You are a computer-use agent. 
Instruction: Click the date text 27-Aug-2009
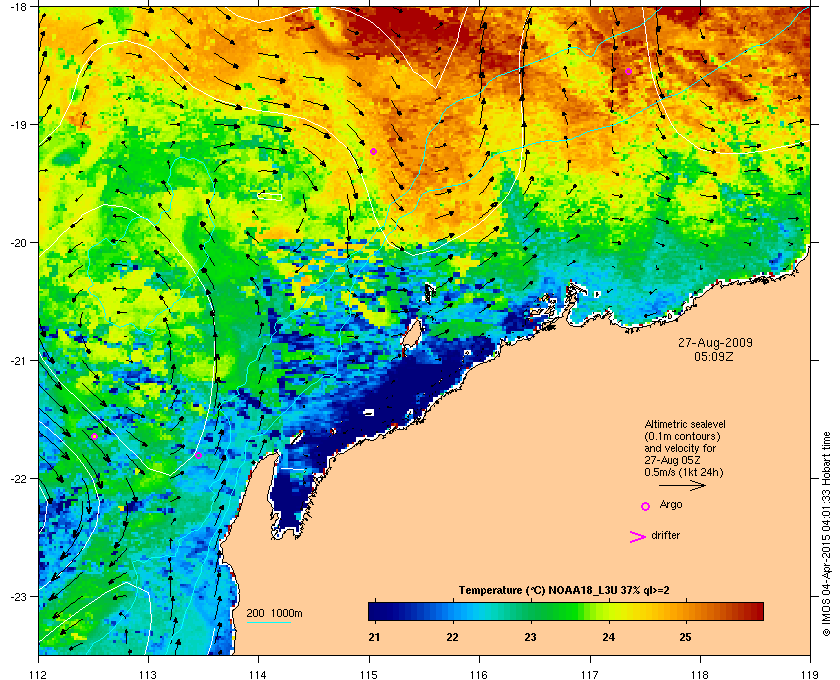715,342
